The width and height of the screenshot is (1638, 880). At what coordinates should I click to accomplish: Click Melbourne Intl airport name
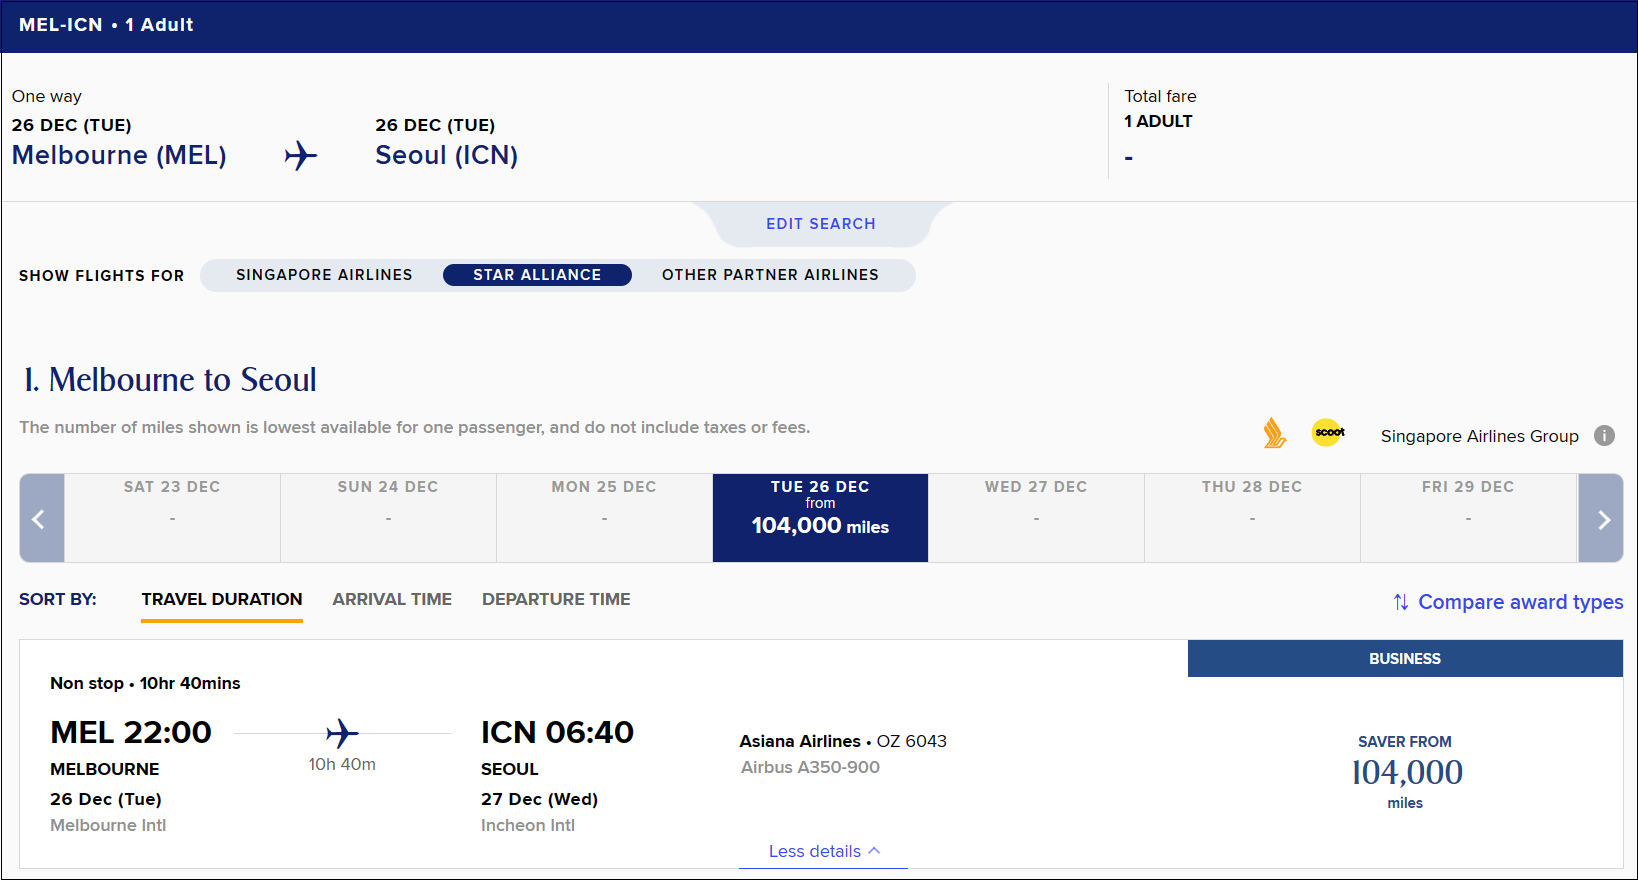[108, 826]
